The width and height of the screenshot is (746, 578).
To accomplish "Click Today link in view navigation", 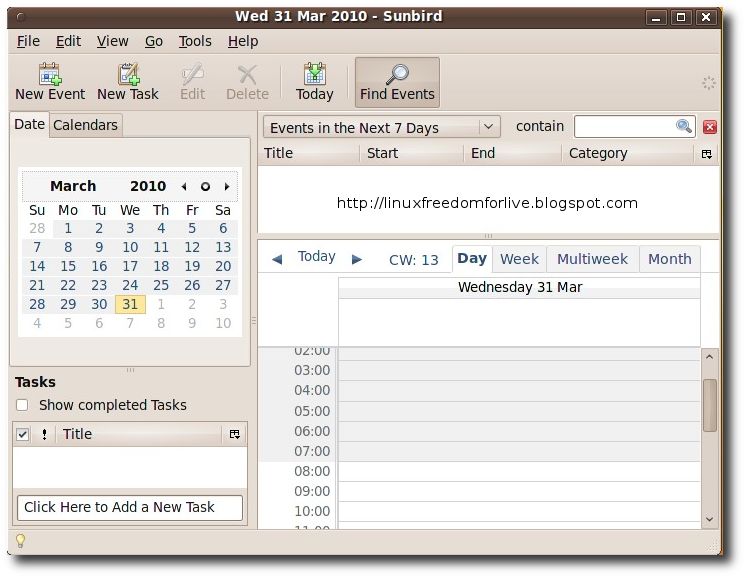I will [316, 256].
